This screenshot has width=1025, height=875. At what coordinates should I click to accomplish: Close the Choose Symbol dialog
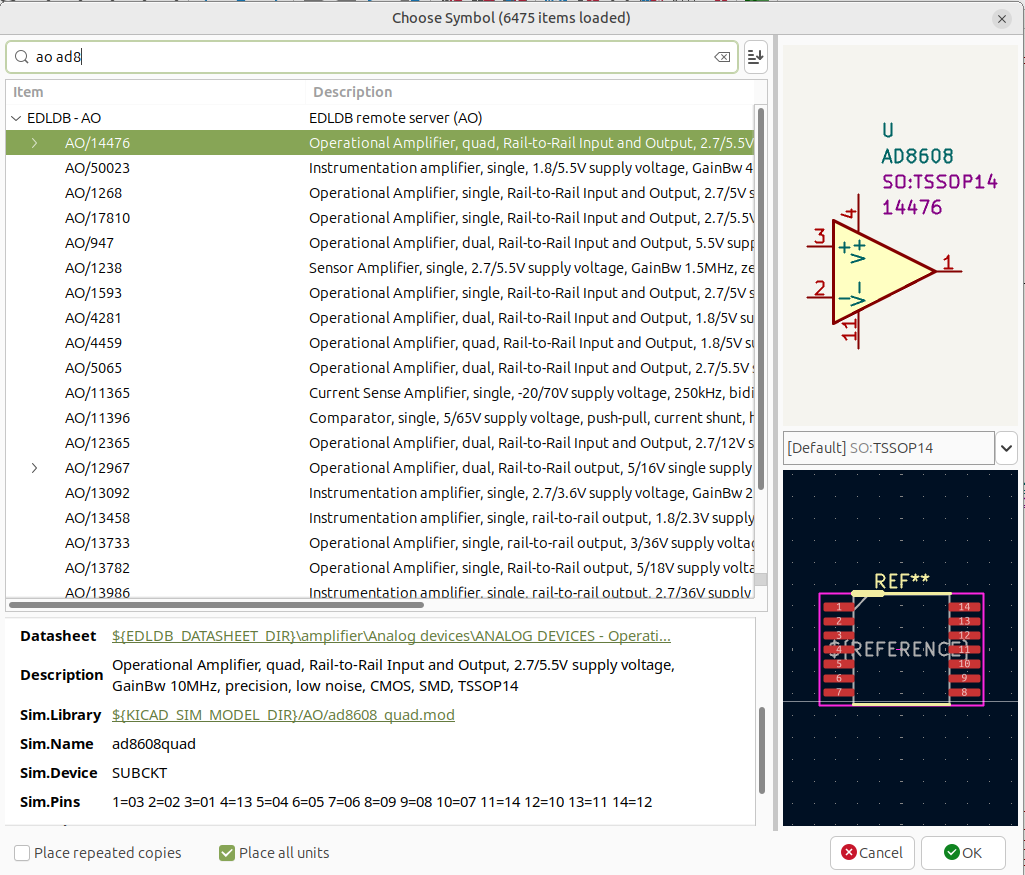click(1001, 18)
